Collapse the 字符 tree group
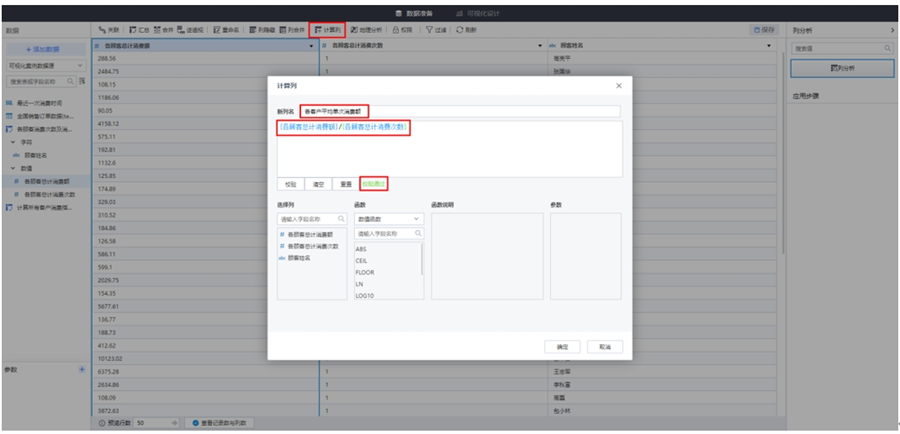Viewport: 900px width, 434px height. [15, 142]
